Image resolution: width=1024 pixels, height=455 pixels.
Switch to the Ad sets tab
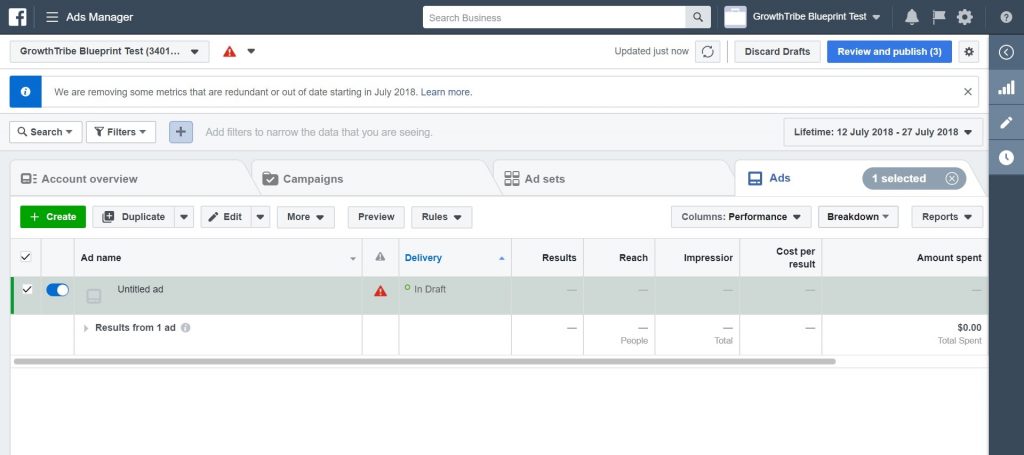(x=544, y=179)
